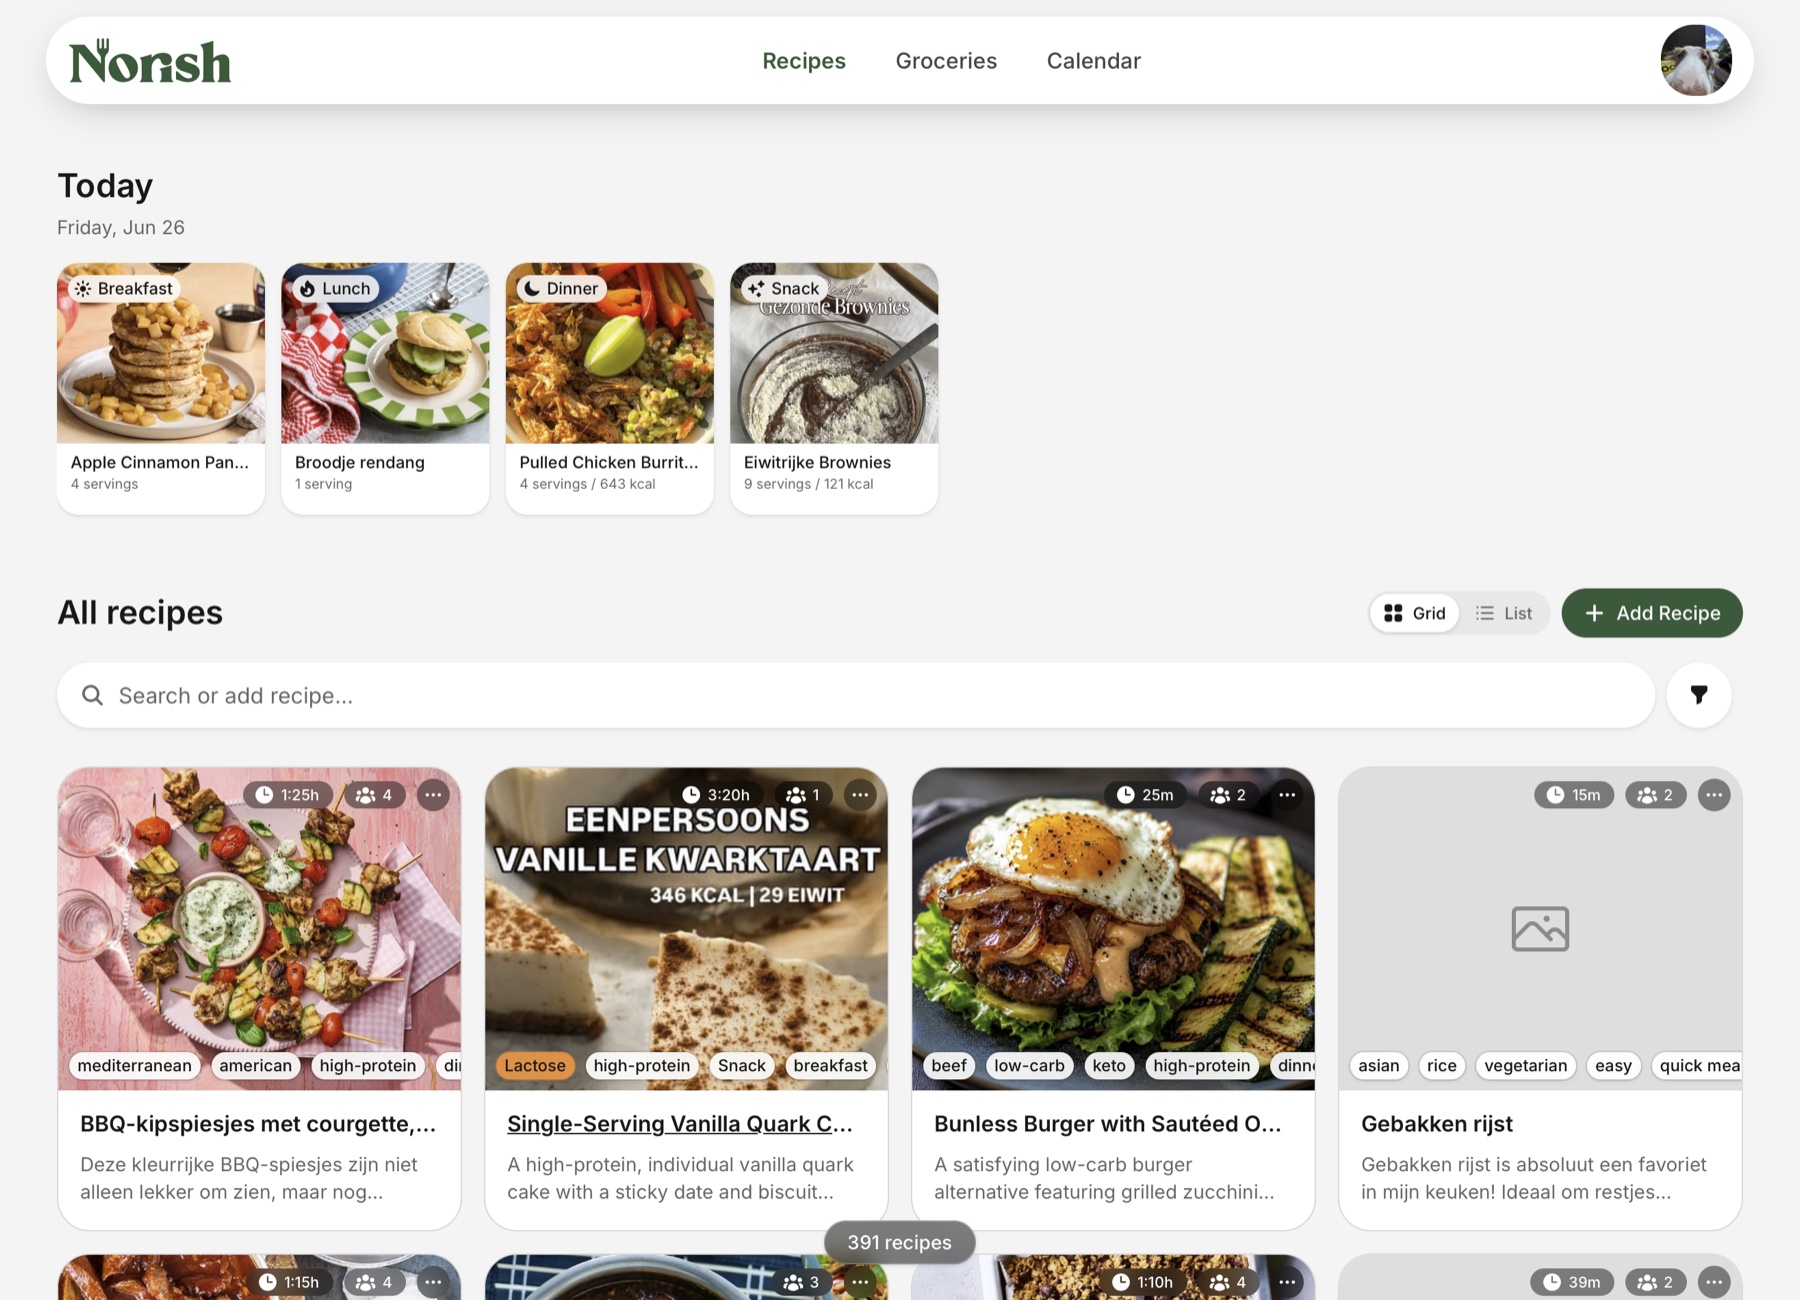The image size is (1800, 1300).
Task: Click the 4 servings badge on BBQ-kipspiesjes
Action: (x=374, y=795)
